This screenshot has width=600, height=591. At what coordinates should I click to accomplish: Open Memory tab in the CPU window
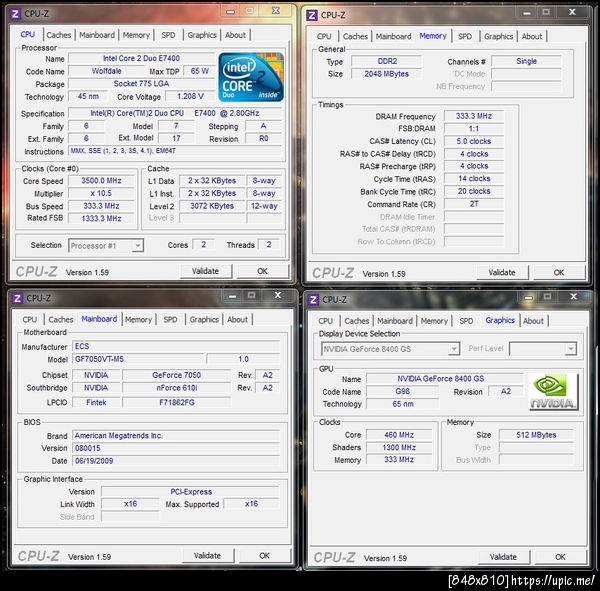tap(136, 35)
